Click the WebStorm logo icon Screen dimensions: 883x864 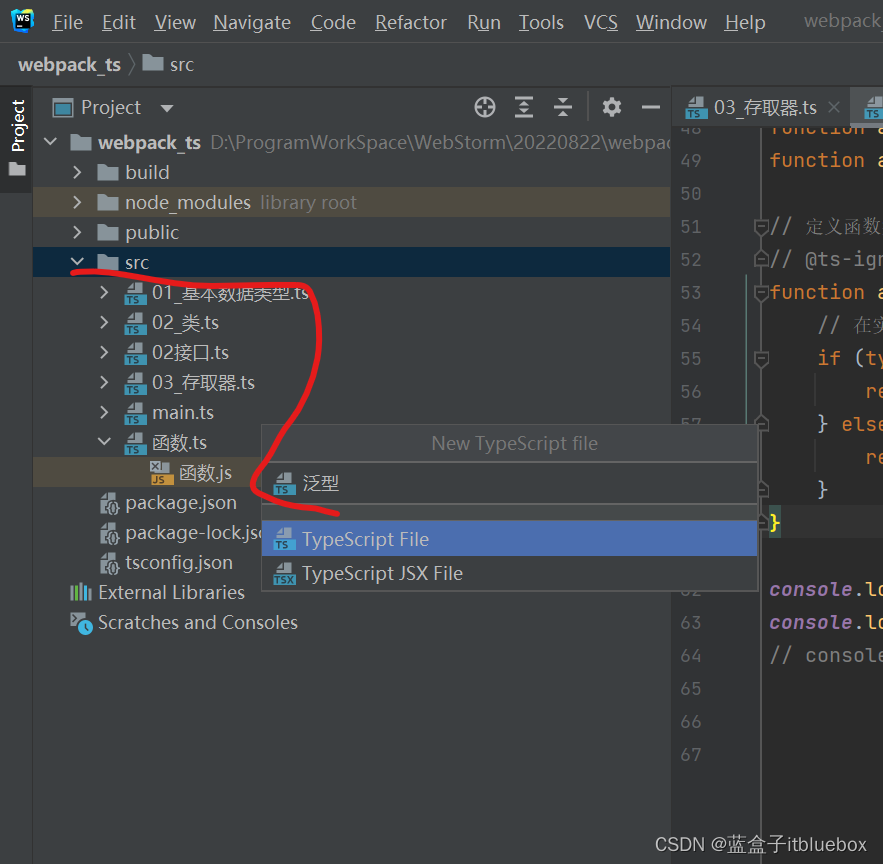click(23, 21)
